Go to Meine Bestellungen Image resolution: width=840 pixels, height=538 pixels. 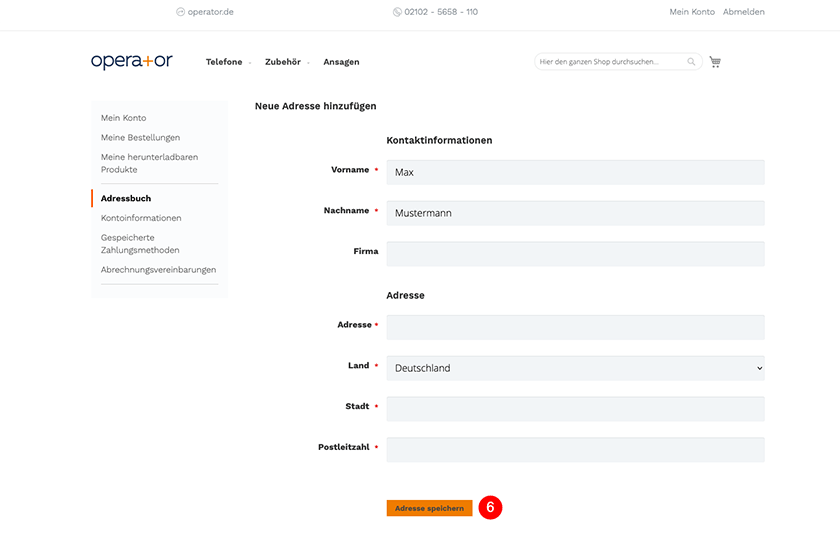pyautogui.click(x=140, y=138)
